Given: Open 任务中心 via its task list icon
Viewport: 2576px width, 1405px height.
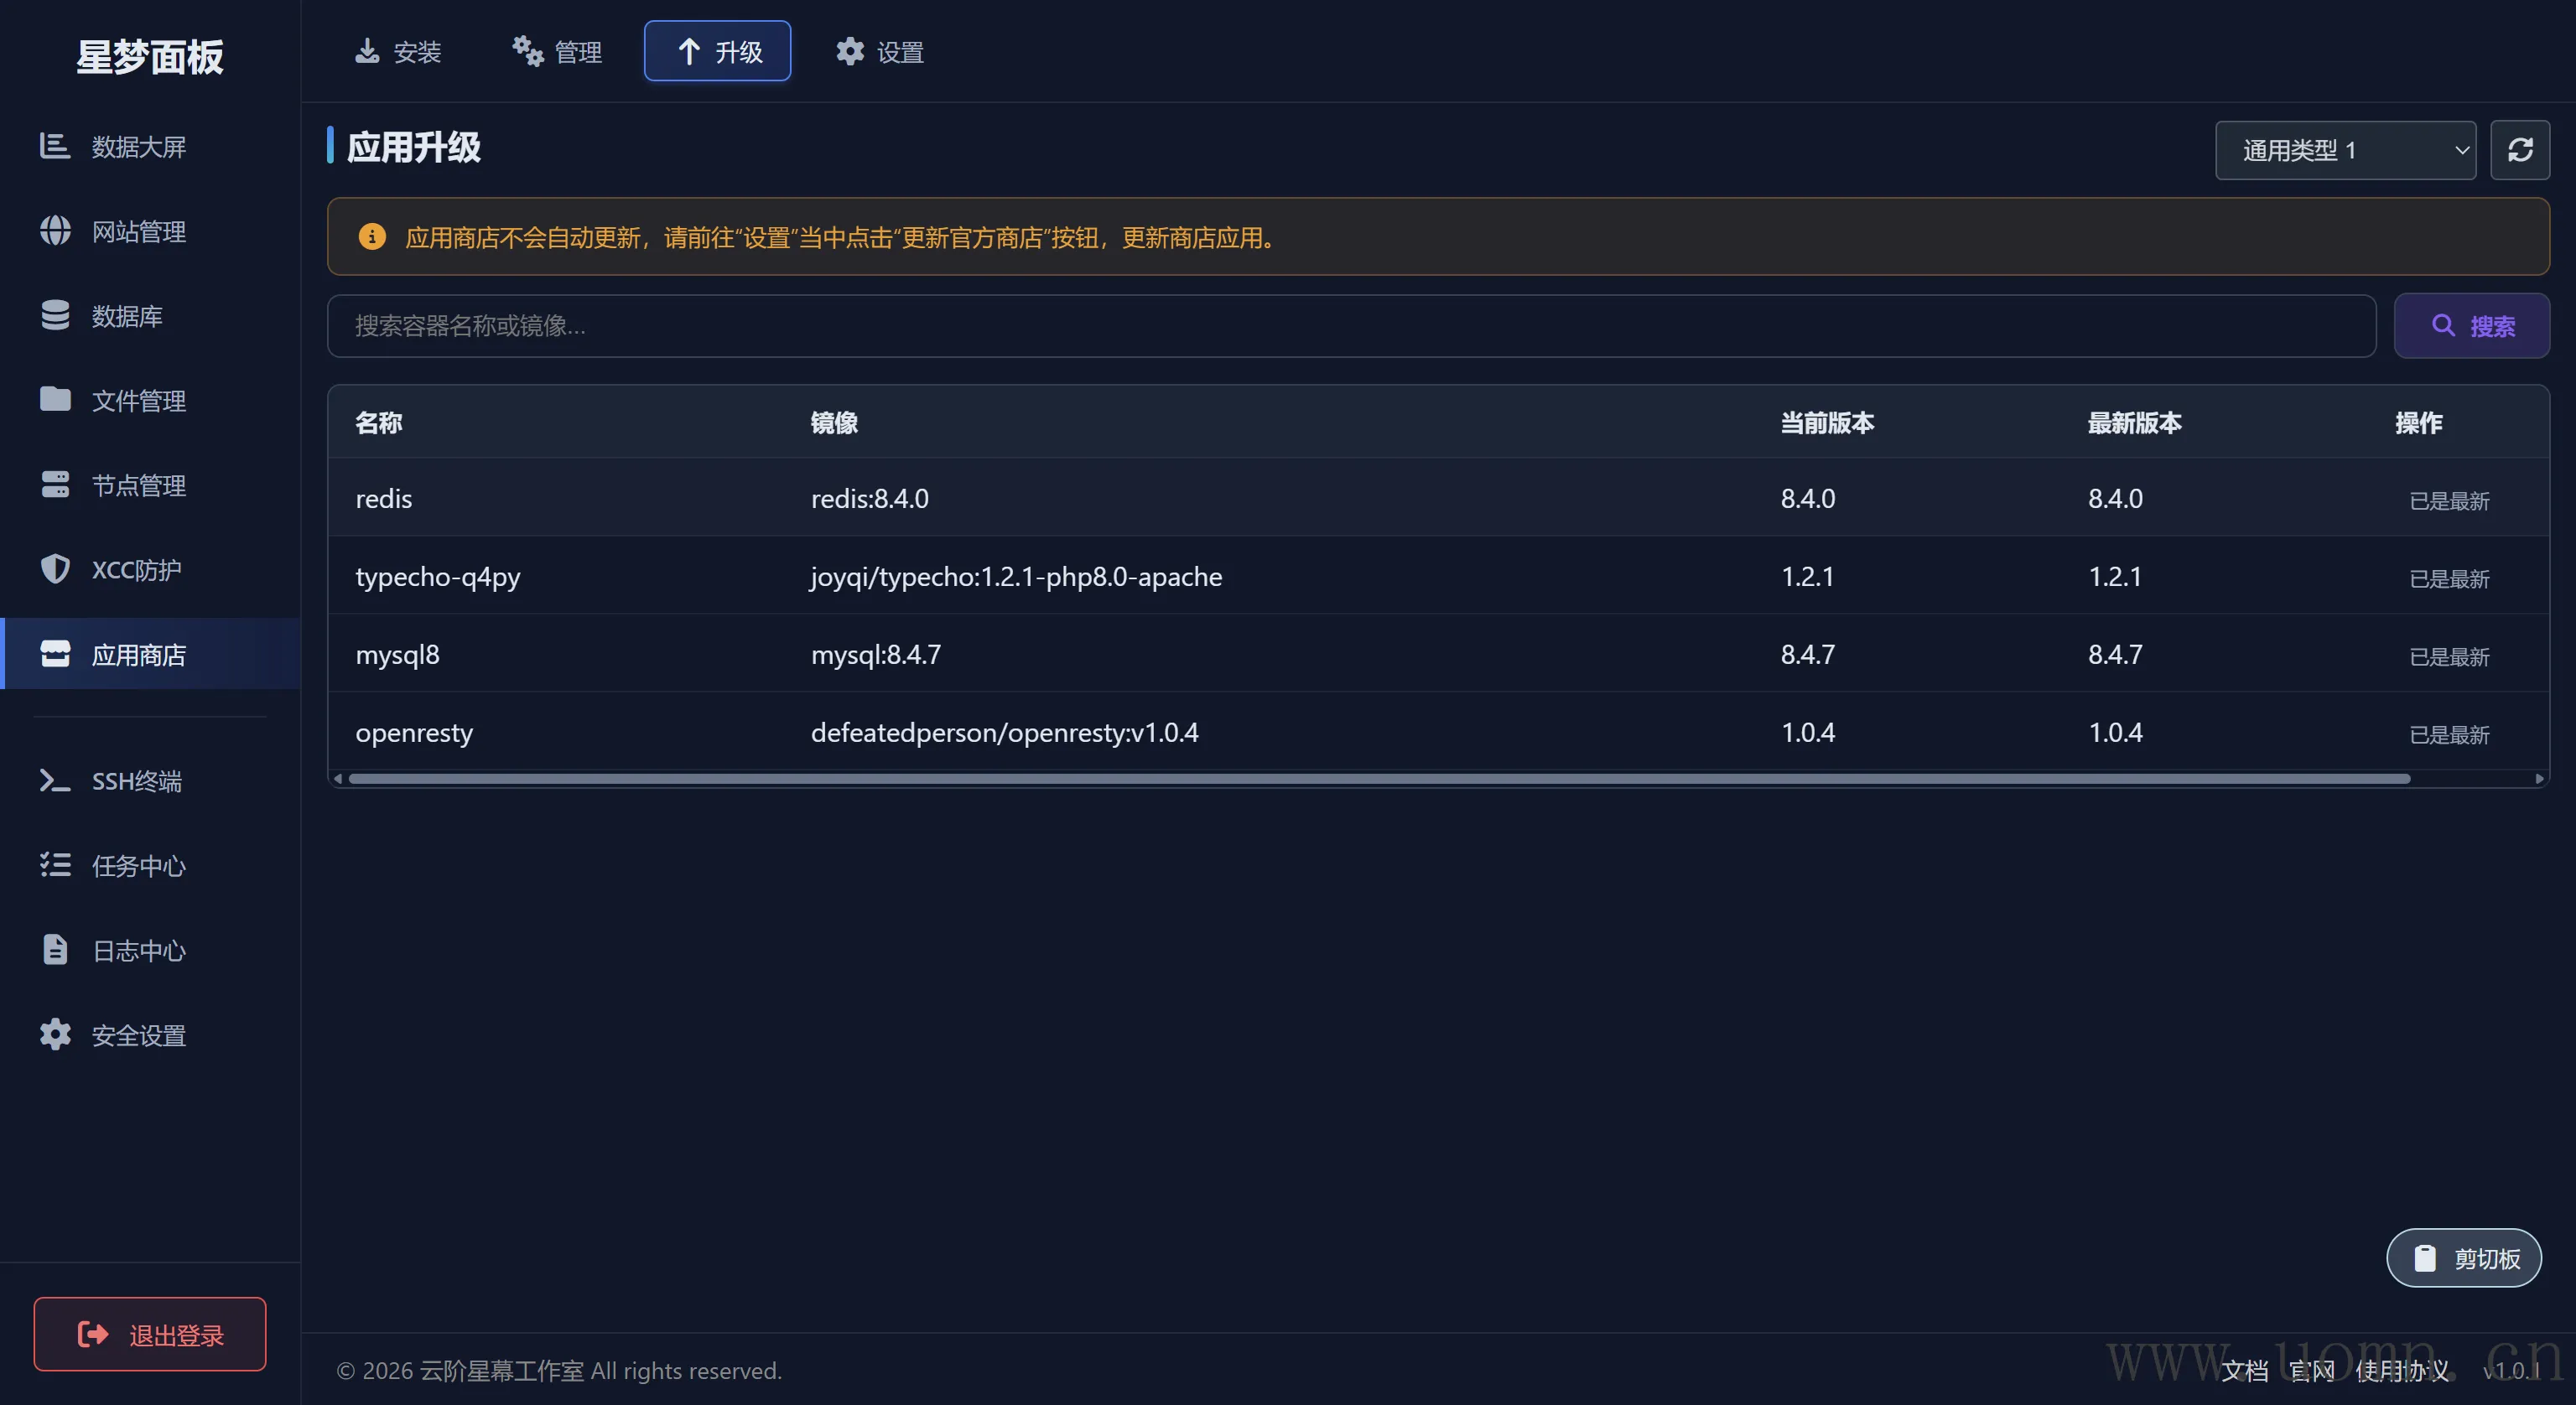Looking at the screenshot, I should pyautogui.click(x=55, y=865).
